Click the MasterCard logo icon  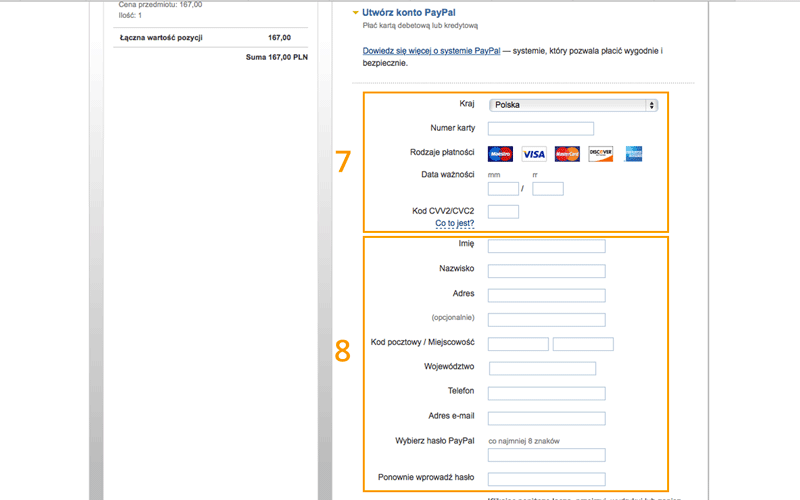567,154
